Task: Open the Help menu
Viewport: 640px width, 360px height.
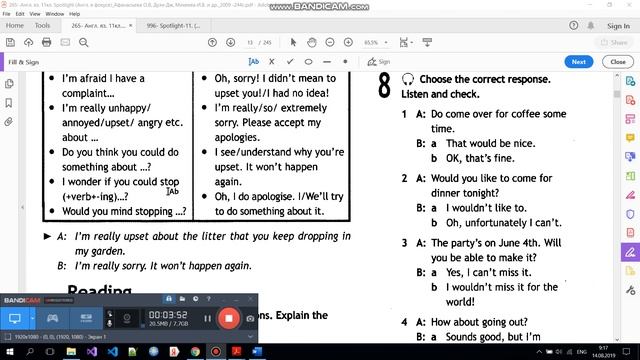Action: pos(74,13)
